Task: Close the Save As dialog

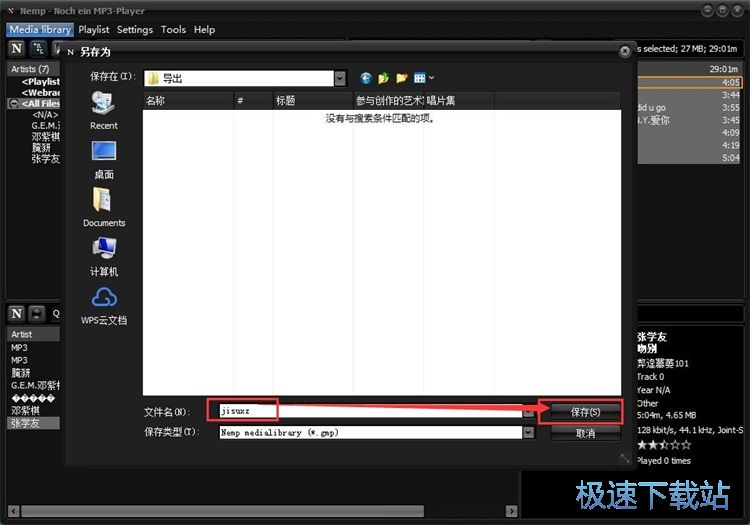Action: (625, 51)
